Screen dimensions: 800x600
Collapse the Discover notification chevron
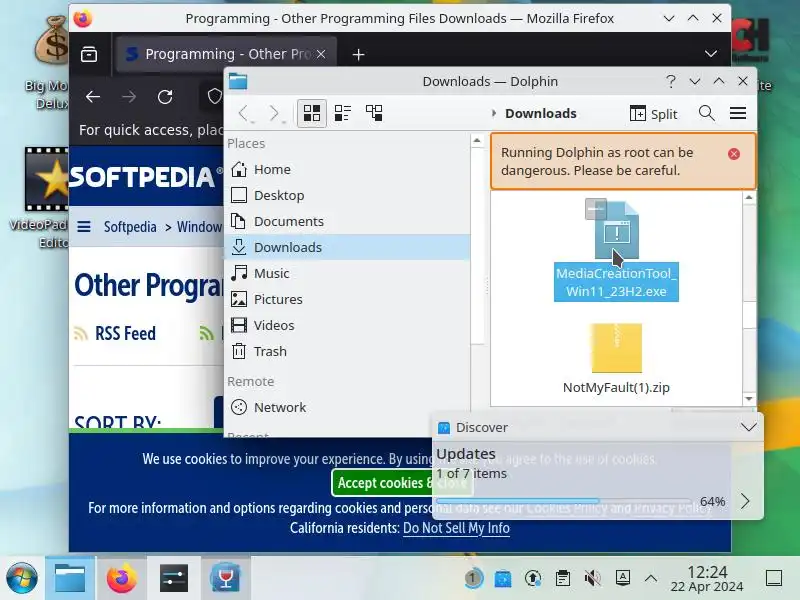748,427
